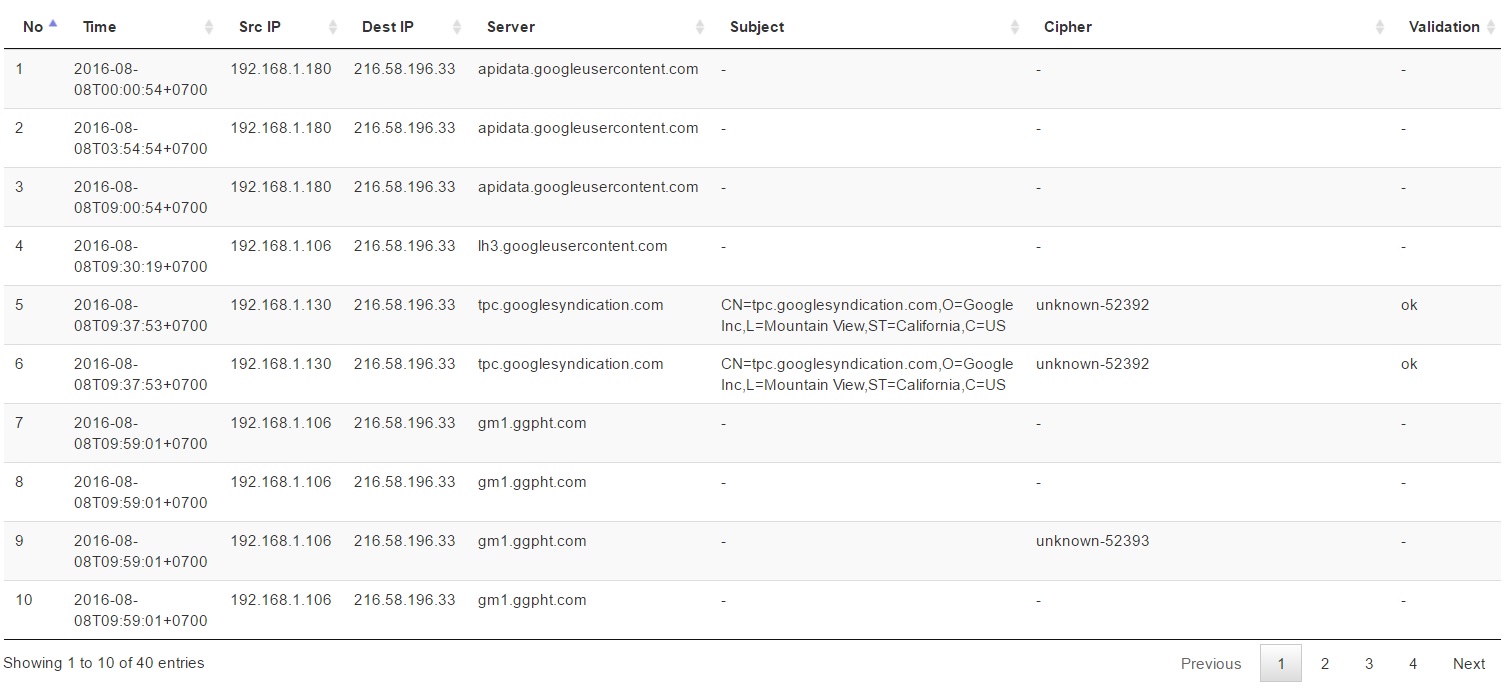Click the sort arrows icon in Server header
The width and height of the screenshot is (1512, 695).
point(700,27)
